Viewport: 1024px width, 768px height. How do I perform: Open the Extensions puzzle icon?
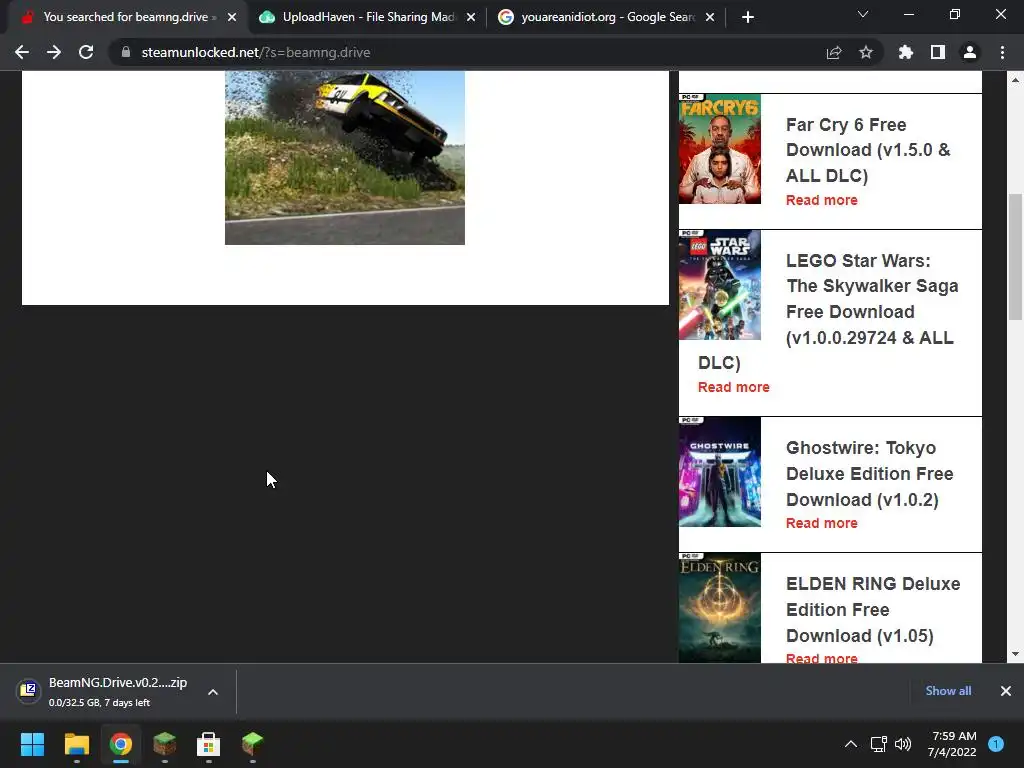[x=906, y=52]
